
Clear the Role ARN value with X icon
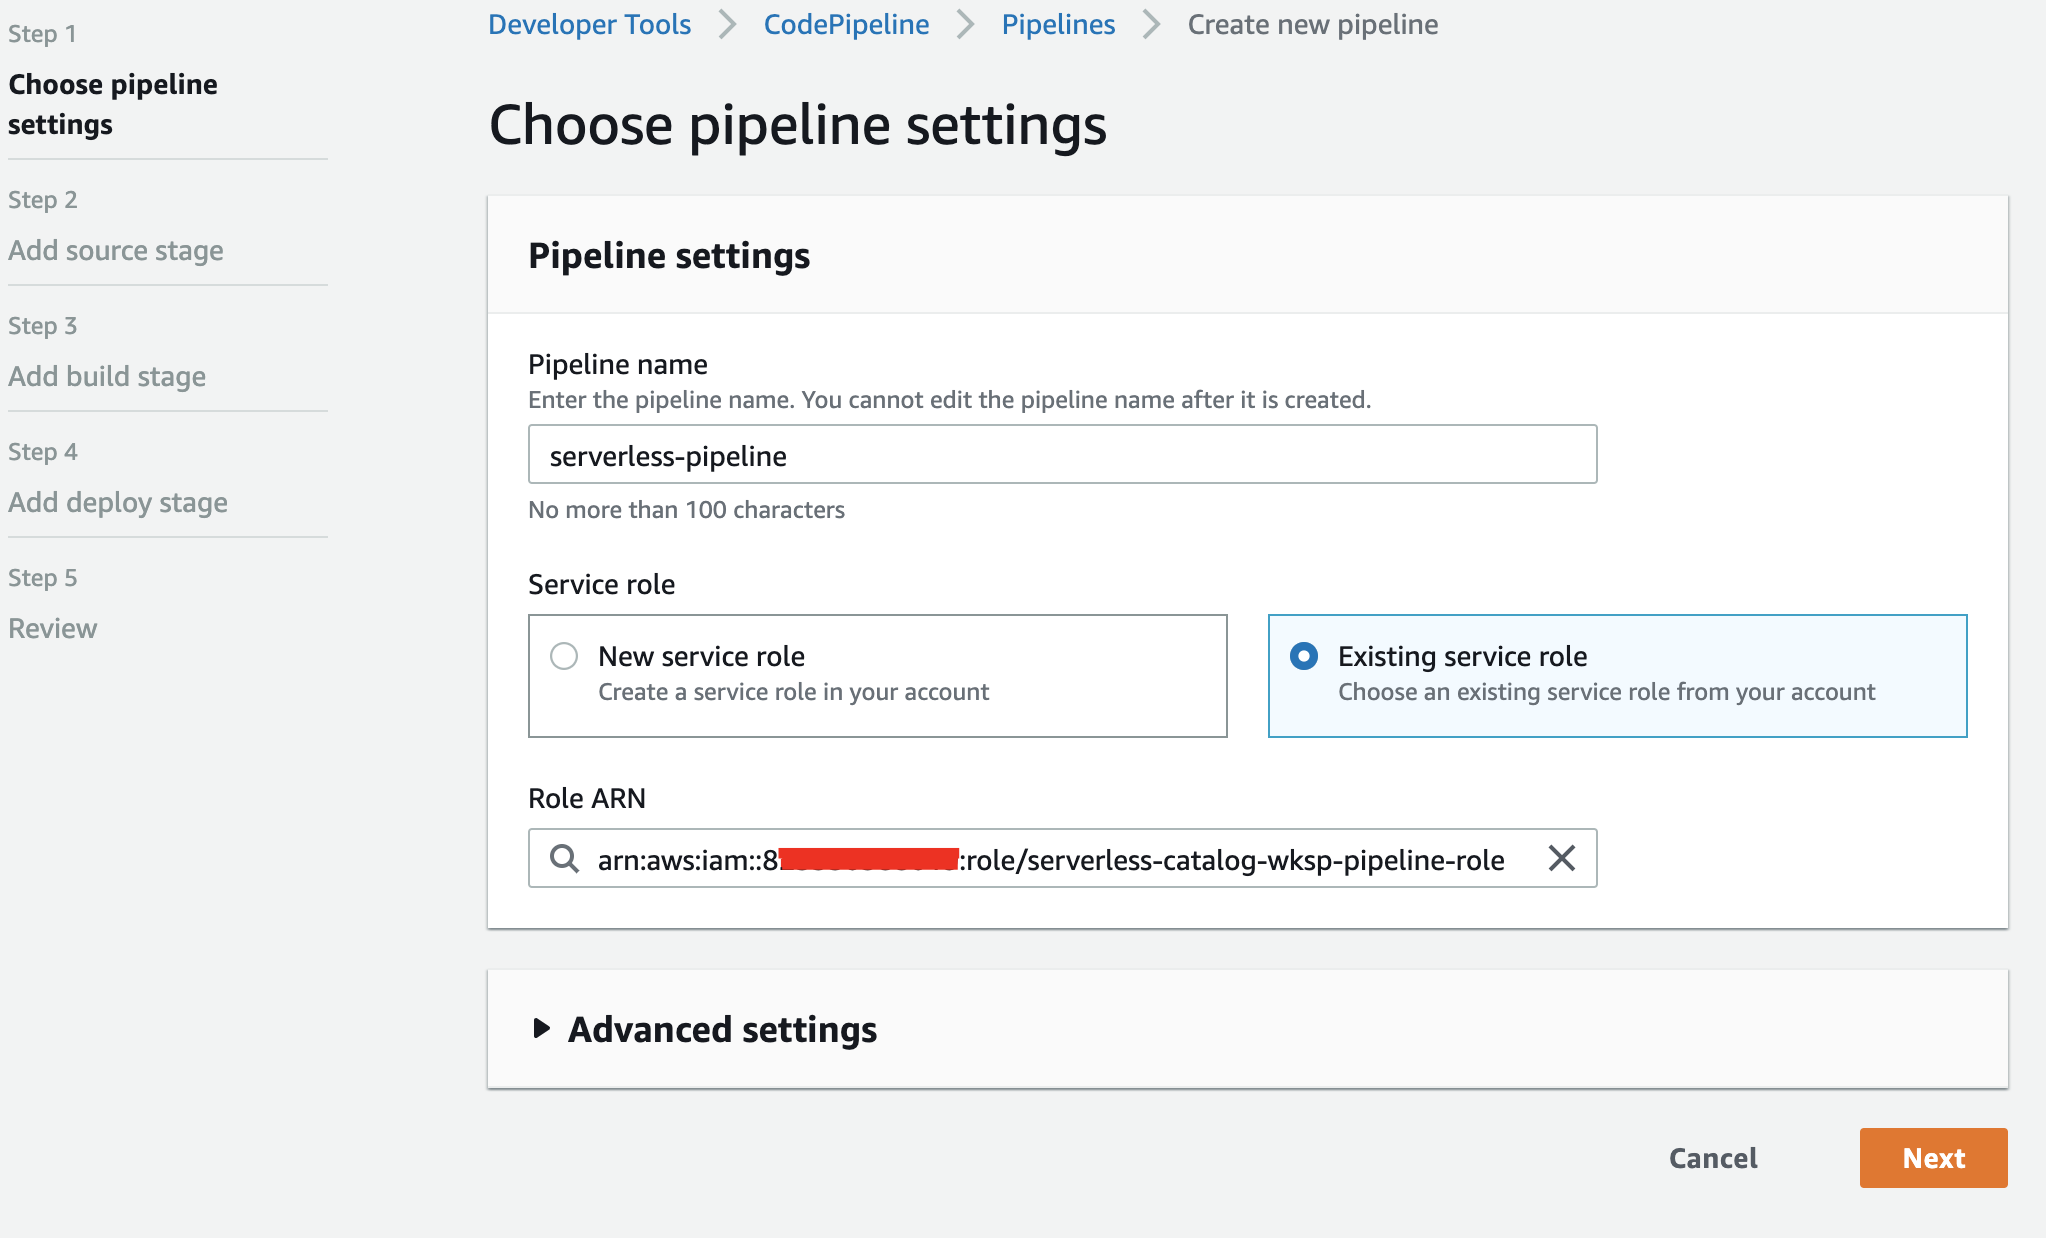pos(1561,858)
